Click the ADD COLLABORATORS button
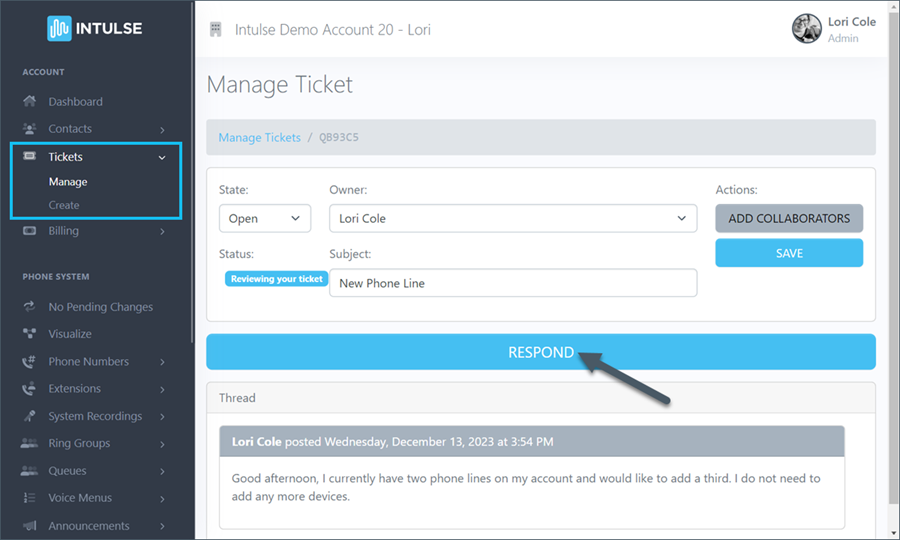This screenshot has height=540, width=900. pos(789,218)
